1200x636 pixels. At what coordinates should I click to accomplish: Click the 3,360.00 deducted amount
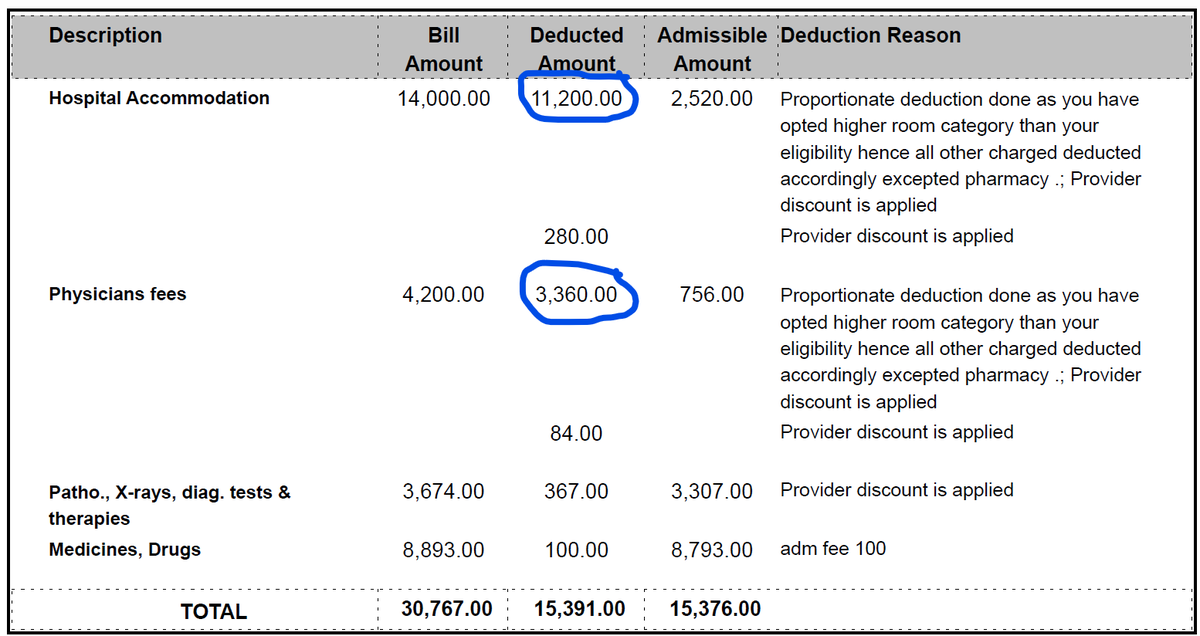[x=577, y=295]
